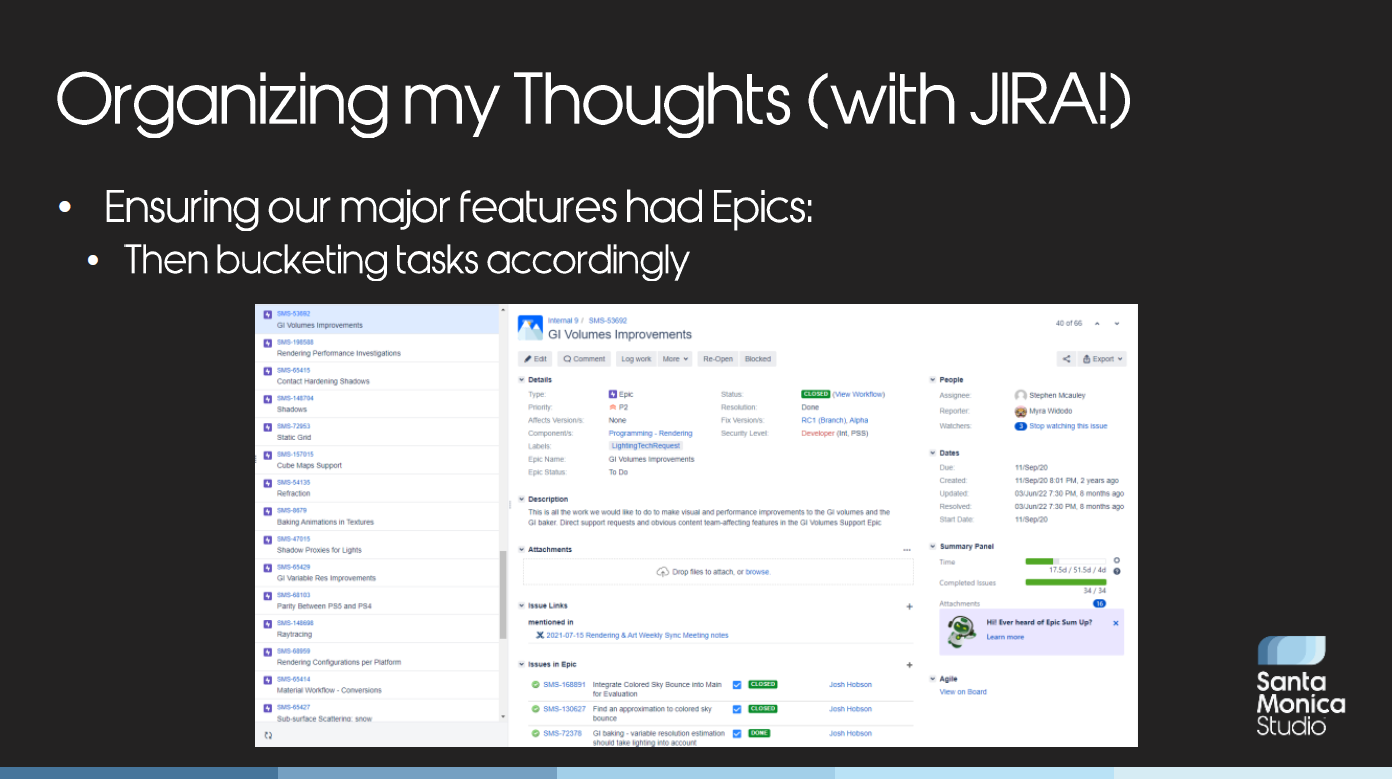The image size is (1392, 779).
Task: Collapse the Attachments section
Action: point(521,550)
